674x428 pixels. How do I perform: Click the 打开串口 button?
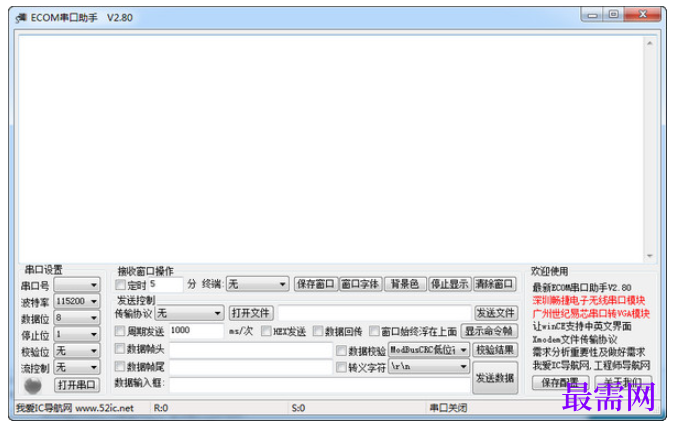[x=77, y=385]
